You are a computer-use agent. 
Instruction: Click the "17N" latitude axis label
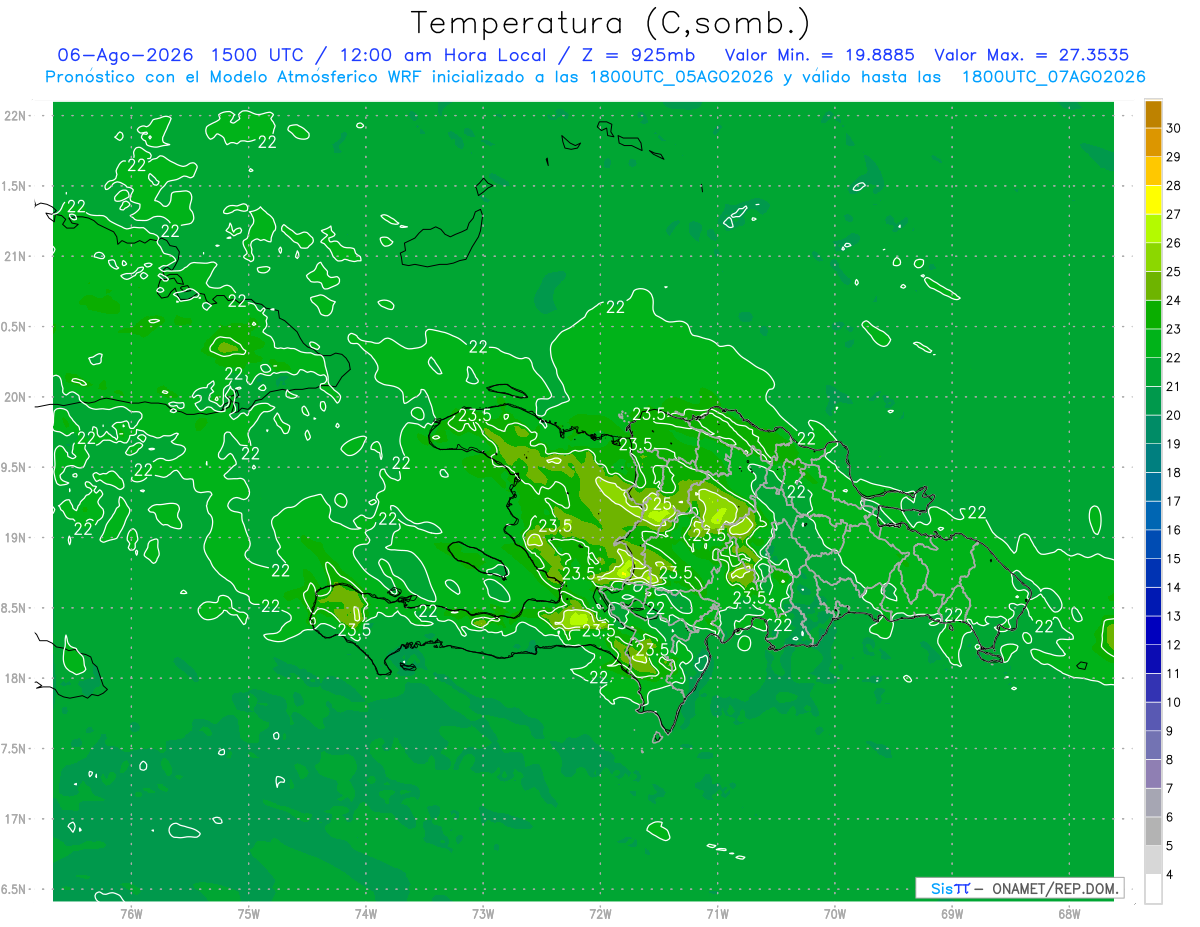[x=17, y=819]
